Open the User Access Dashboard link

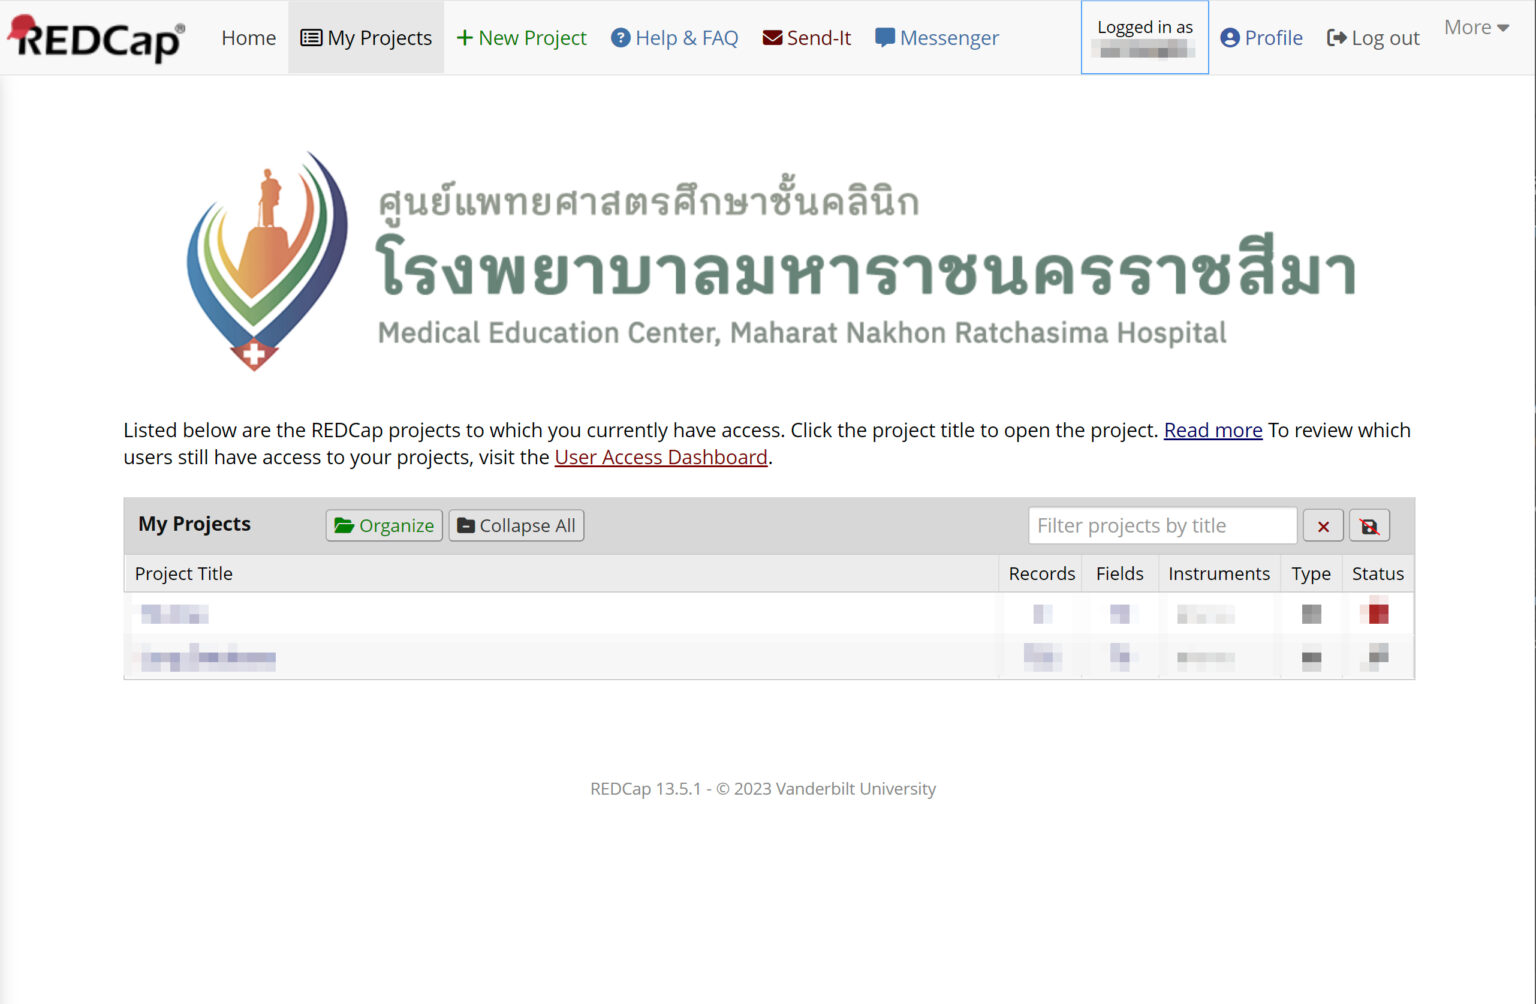click(661, 457)
